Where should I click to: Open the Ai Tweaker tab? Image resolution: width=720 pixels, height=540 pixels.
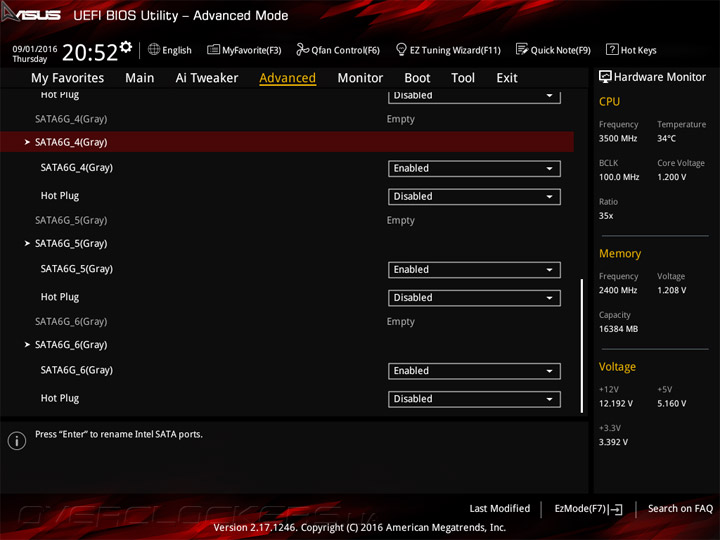coord(207,78)
